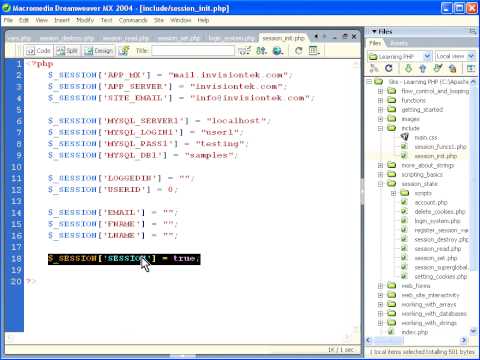Click the web_forms folder icon
480x360 pixels.
[391, 286]
